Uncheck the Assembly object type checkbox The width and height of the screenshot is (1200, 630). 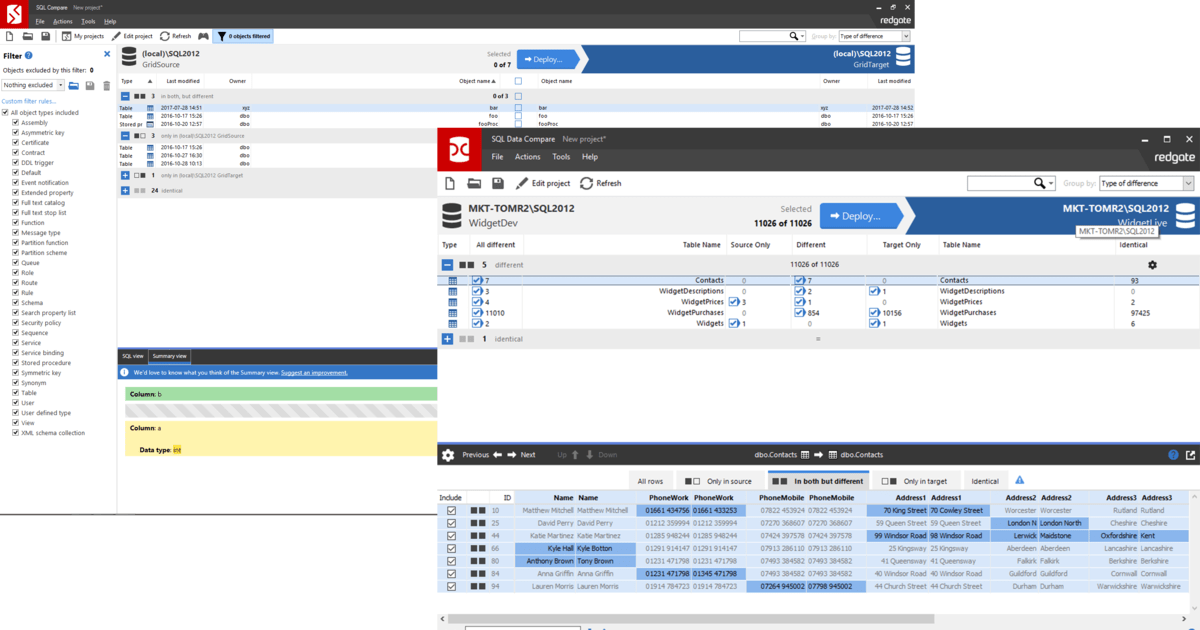[x=16, y=123]
